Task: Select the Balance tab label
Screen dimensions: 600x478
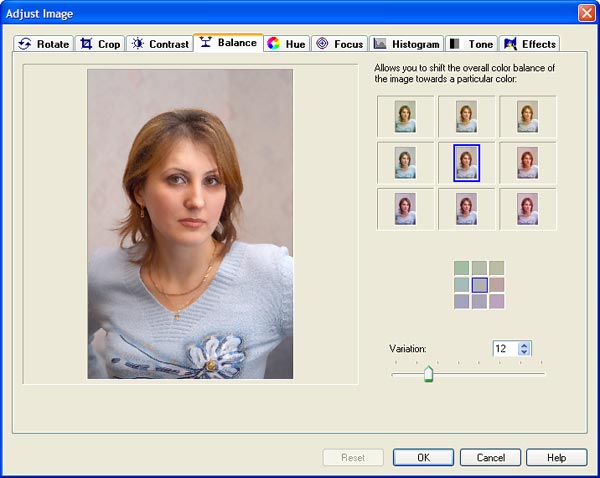Action: 237,42
